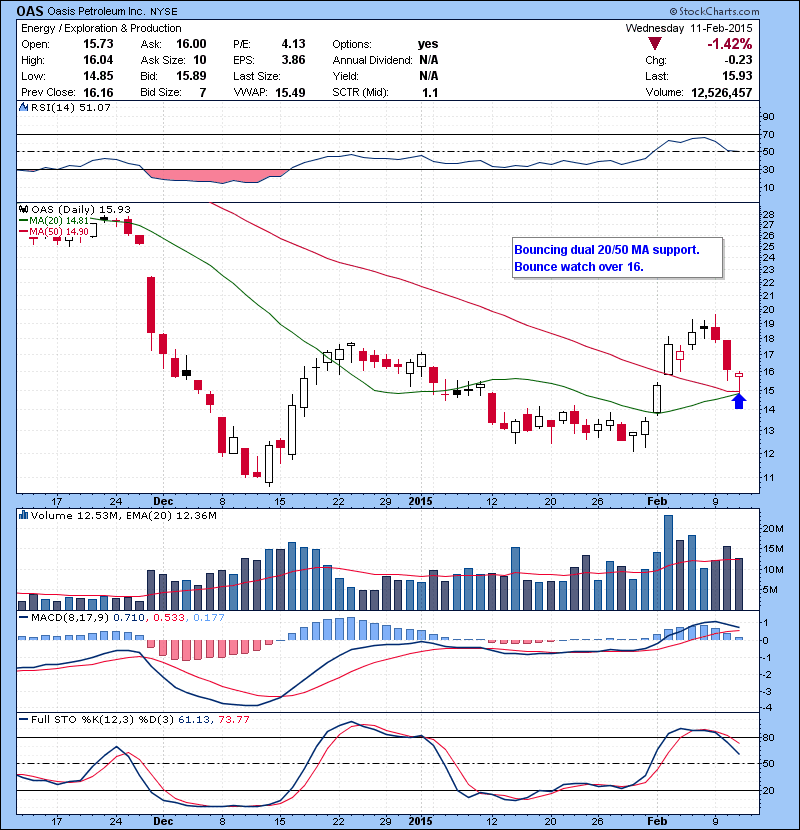Click the P/E value 4.13
Screen dimensions: 800x830
pos(293,44)
